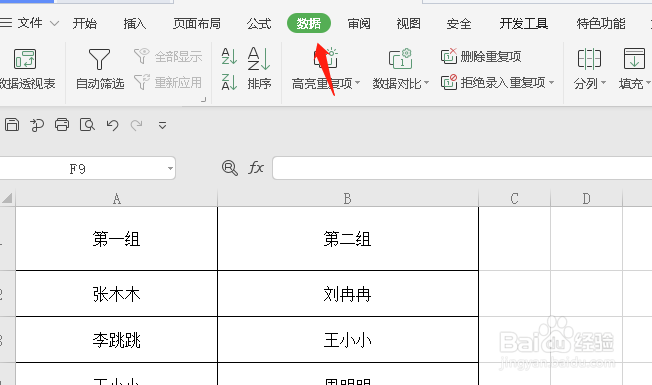Sort ascending with the A-Z icon
The height and width of the screenshot is (385, 652).
pyautogui.click(x=229, y=56)
